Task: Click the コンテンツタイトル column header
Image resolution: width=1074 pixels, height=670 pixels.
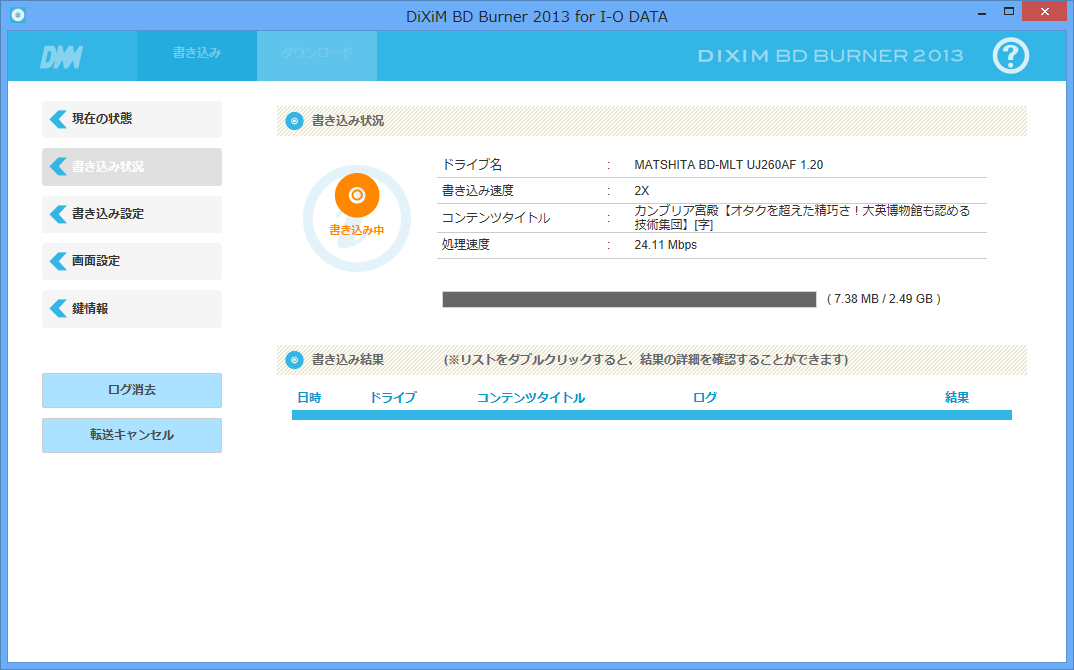Action: click(x=531, y=398)
